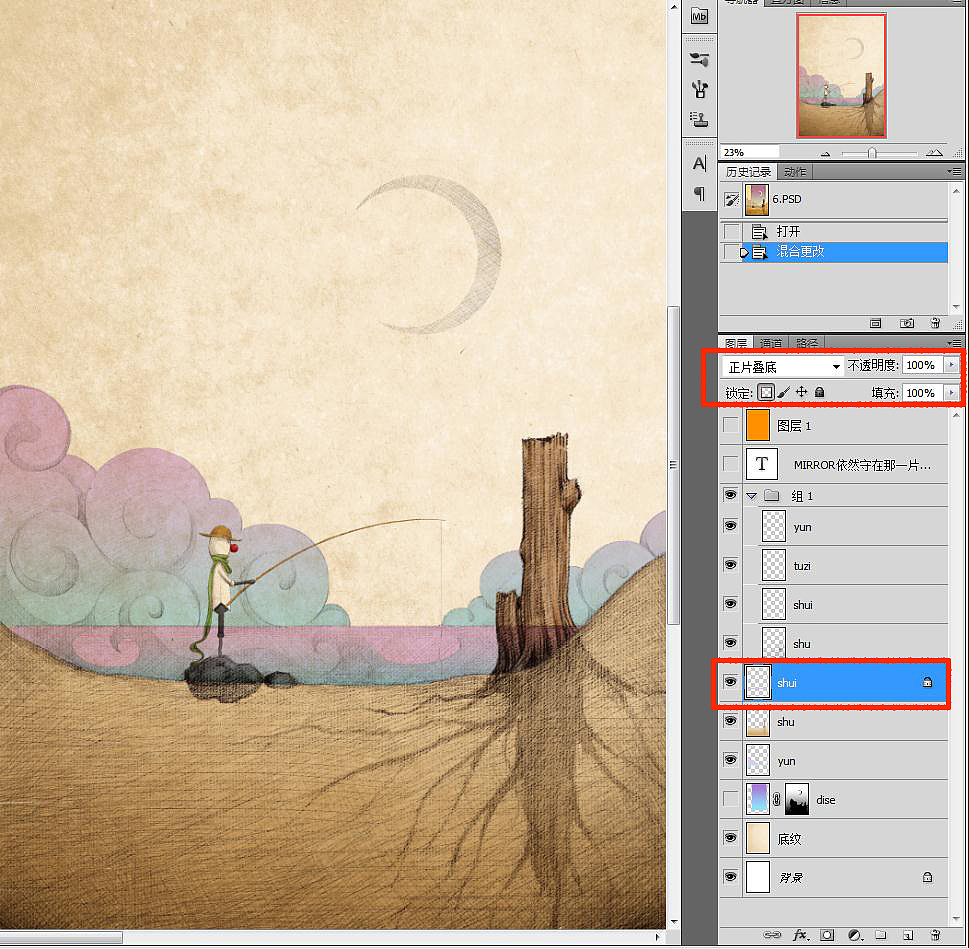Select the 打开 history state
The image size is (969, 949).
point(788,232)
